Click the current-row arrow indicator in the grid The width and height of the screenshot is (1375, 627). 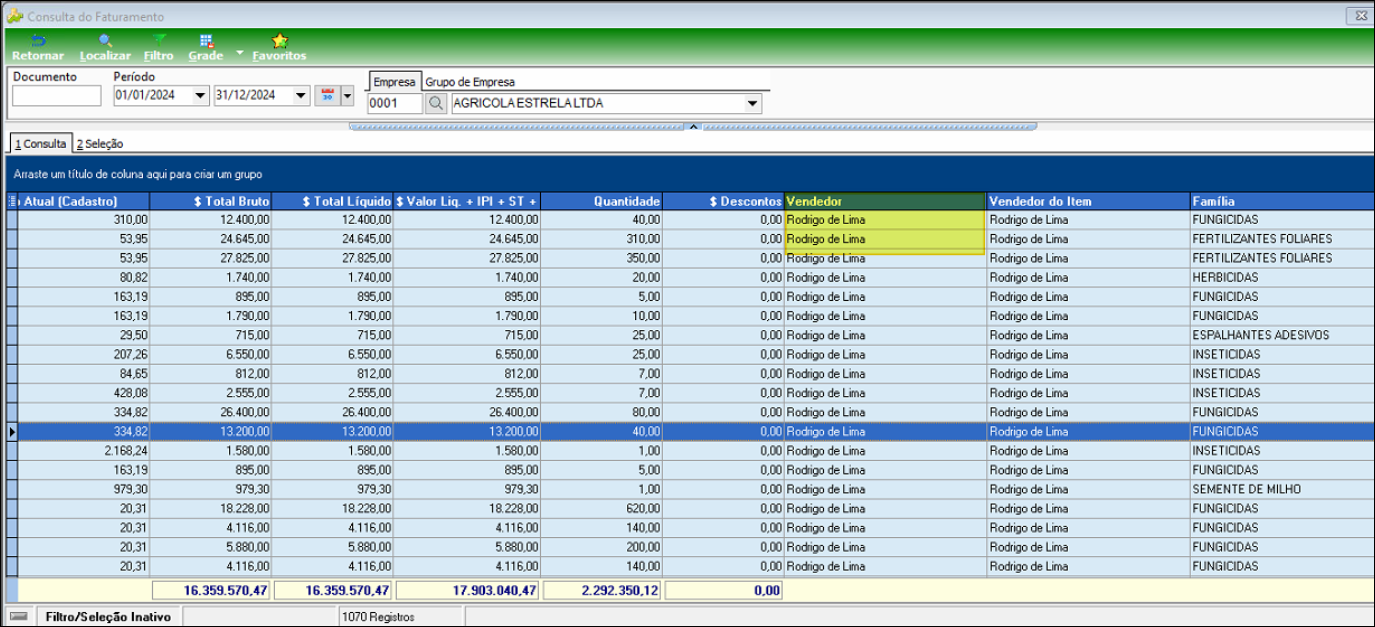coord(12,432)
